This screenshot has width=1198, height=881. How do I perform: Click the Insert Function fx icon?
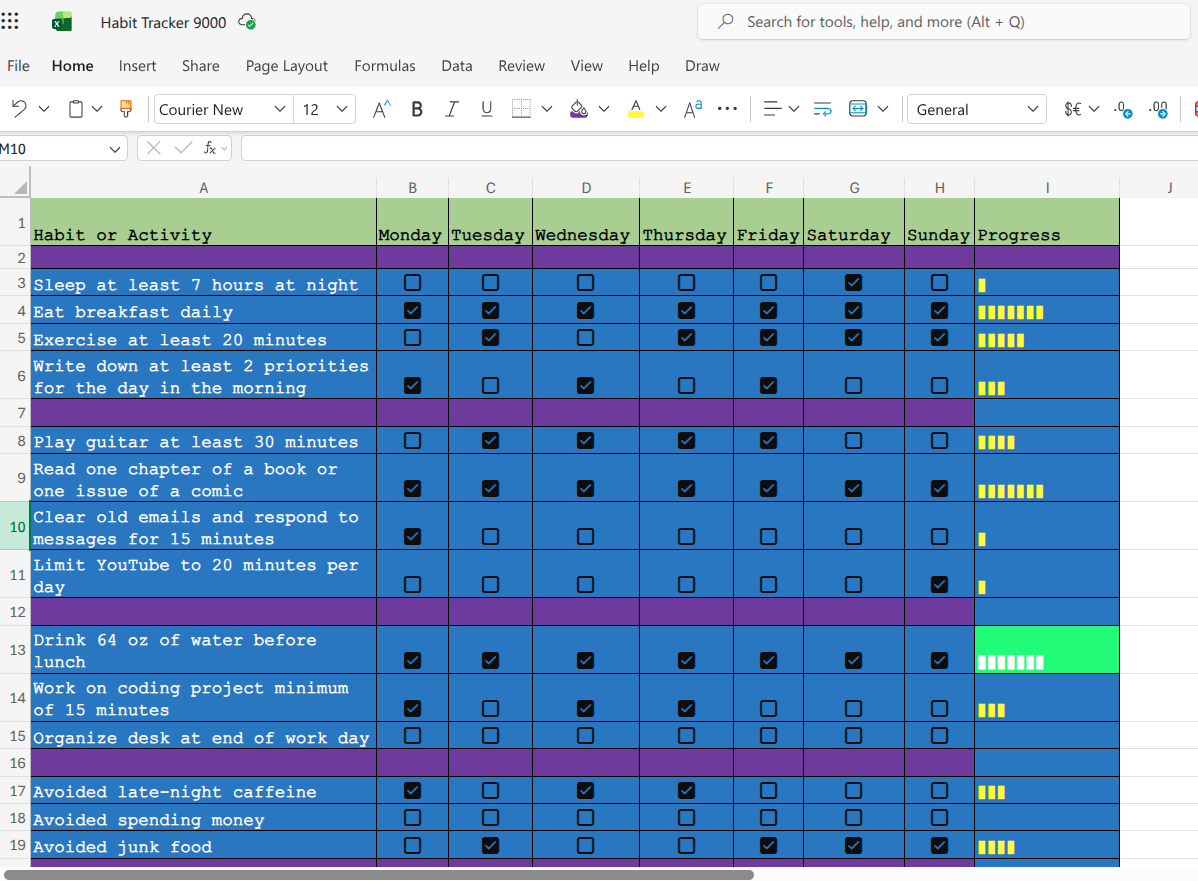pyautogui.click(x=209, y=148)
